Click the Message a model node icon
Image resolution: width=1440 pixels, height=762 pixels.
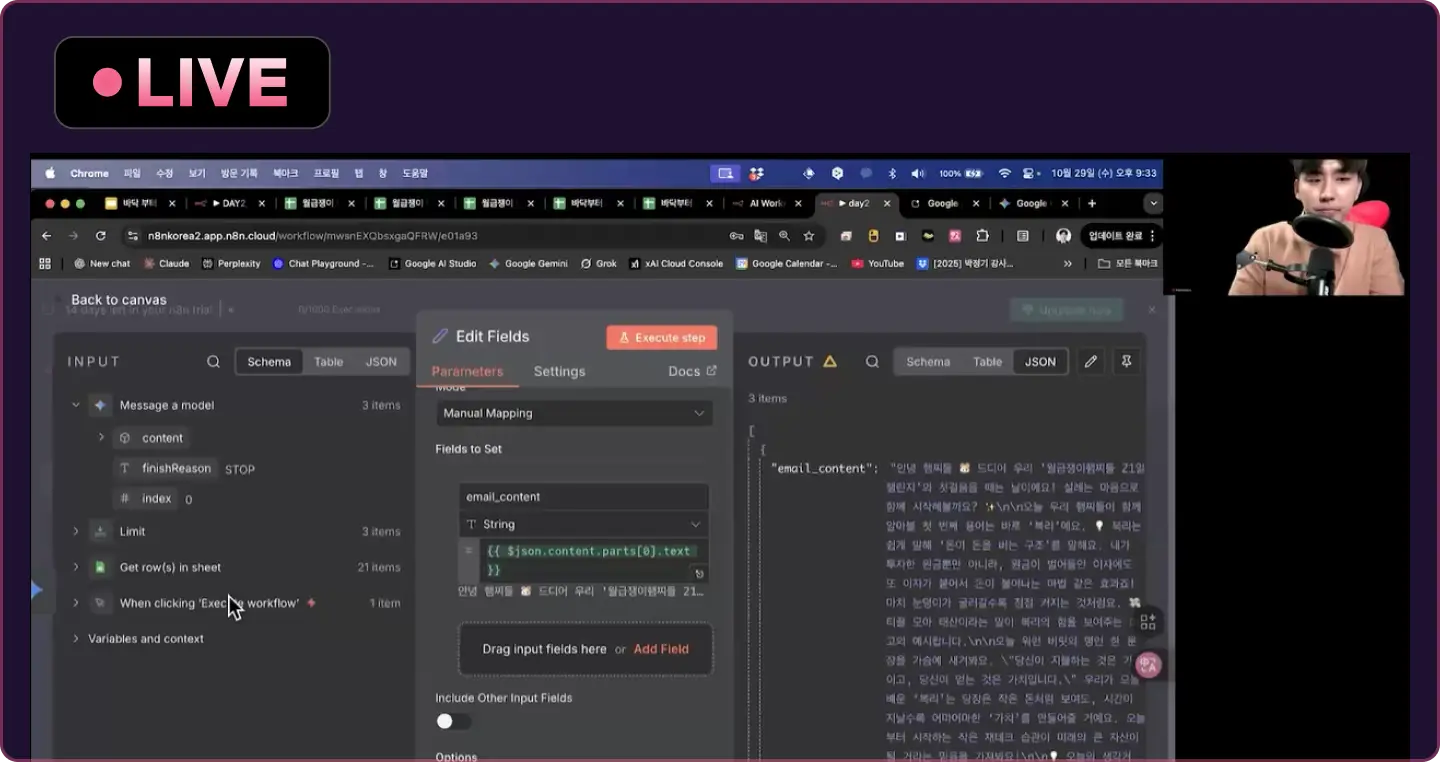pos(98,405)
